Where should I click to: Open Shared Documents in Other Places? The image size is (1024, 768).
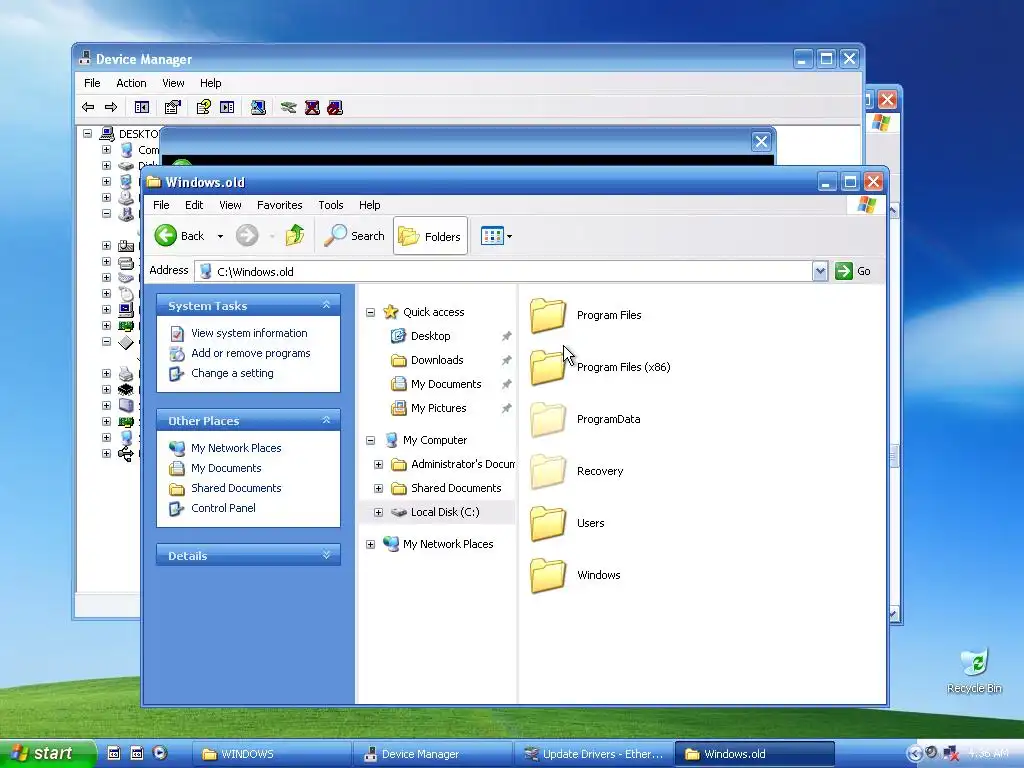[236, 488]
